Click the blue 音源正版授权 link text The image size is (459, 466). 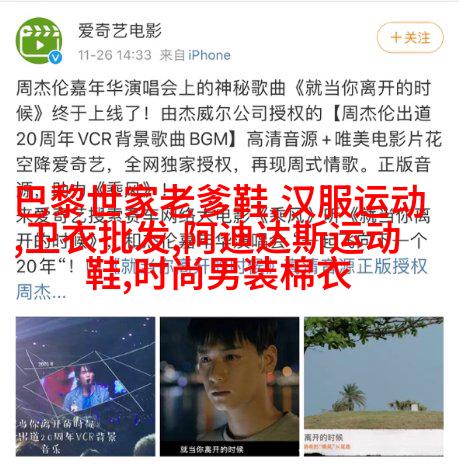[383, 266]
